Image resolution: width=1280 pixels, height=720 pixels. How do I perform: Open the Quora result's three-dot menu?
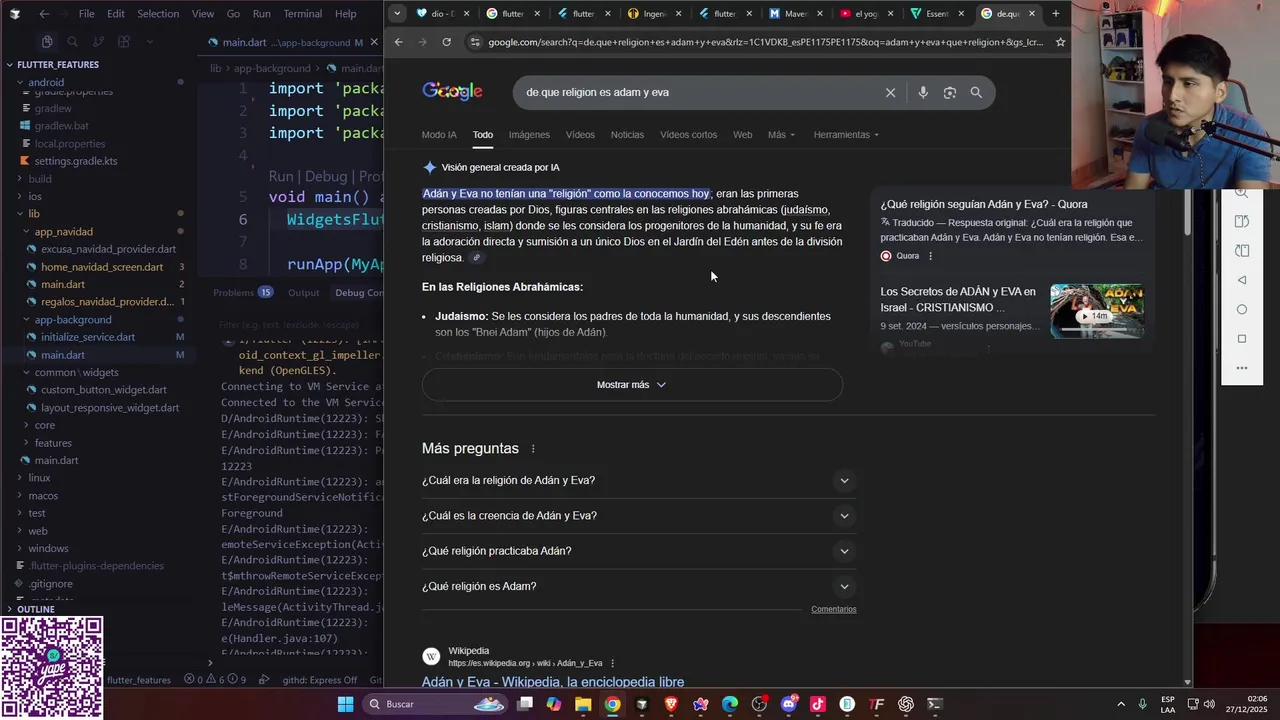pos(930,256)
